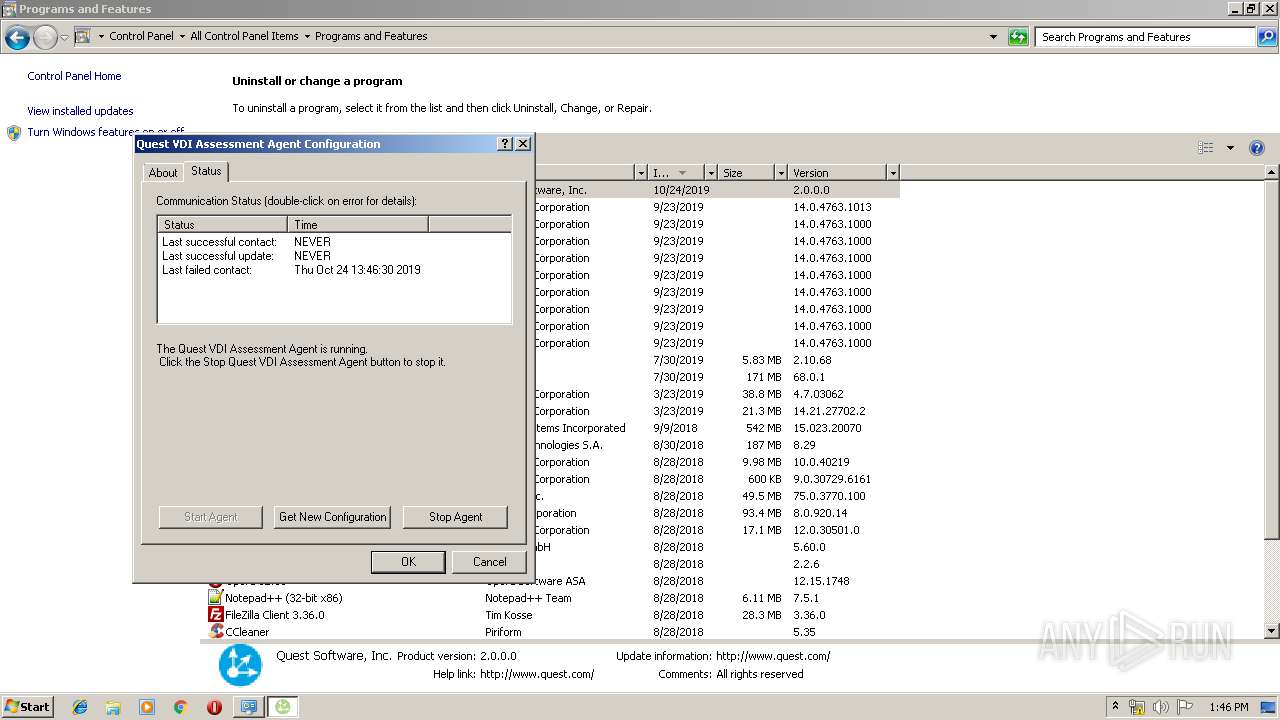Screen dimensions: 1280x720
Task: Click the FileZilla program icon
Action: coord(215,615)
